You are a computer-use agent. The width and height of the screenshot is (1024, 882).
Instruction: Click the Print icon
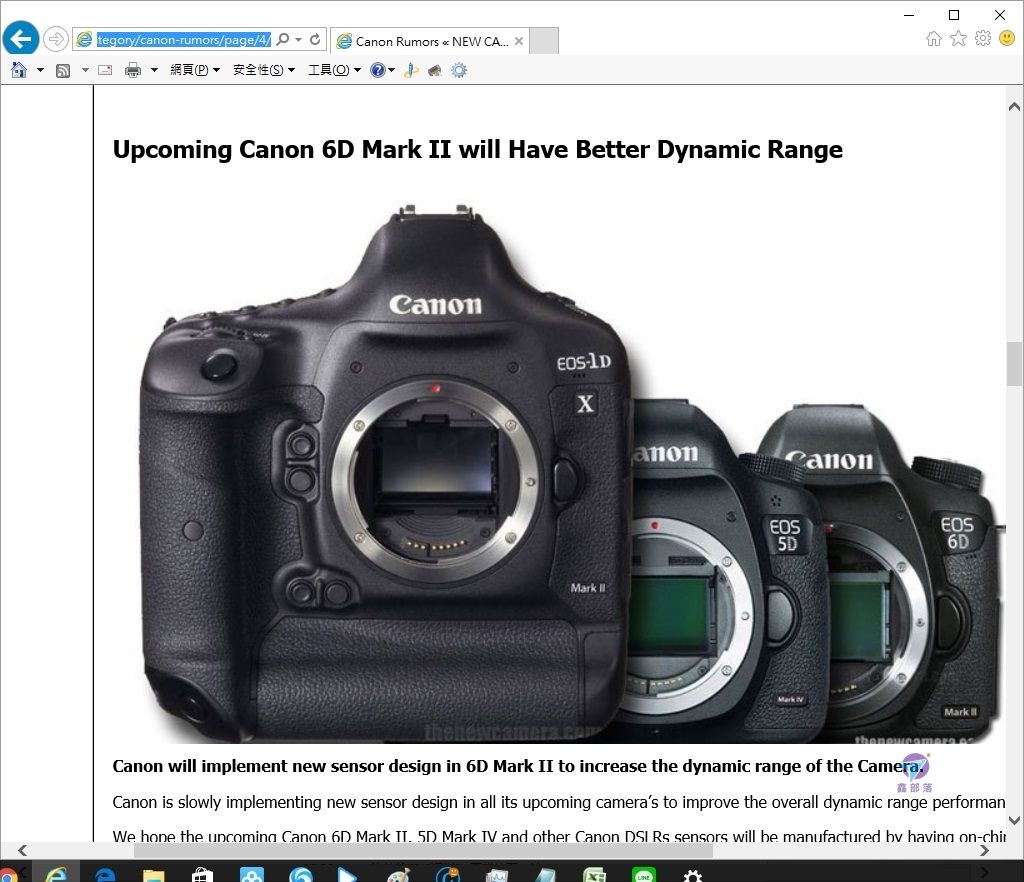(133, 70)
